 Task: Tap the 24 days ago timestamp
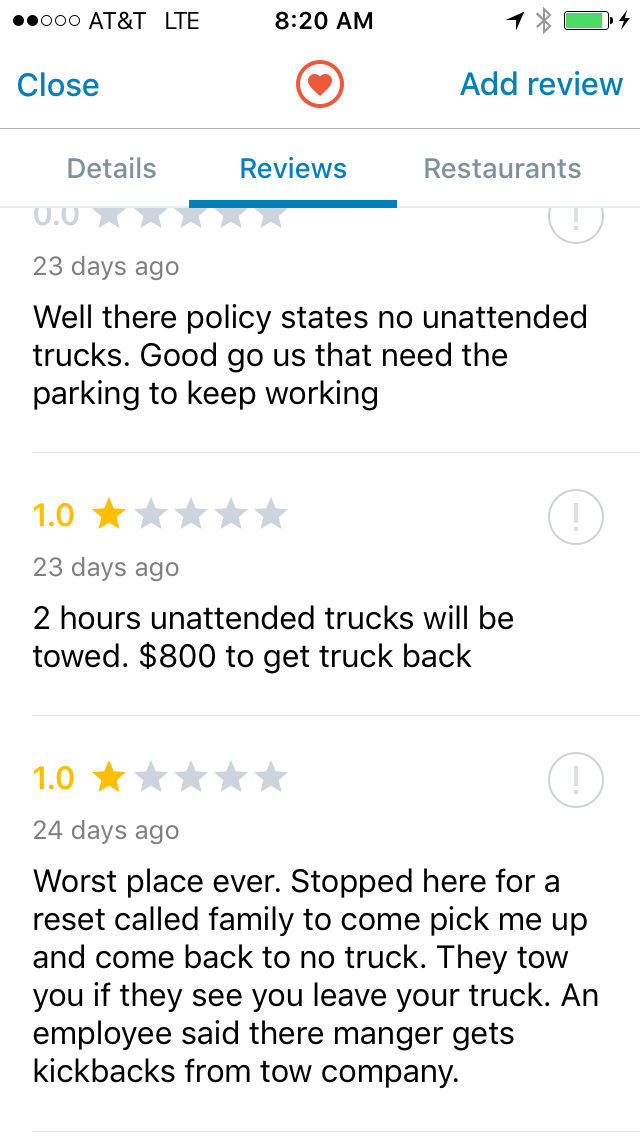point(106,831)
